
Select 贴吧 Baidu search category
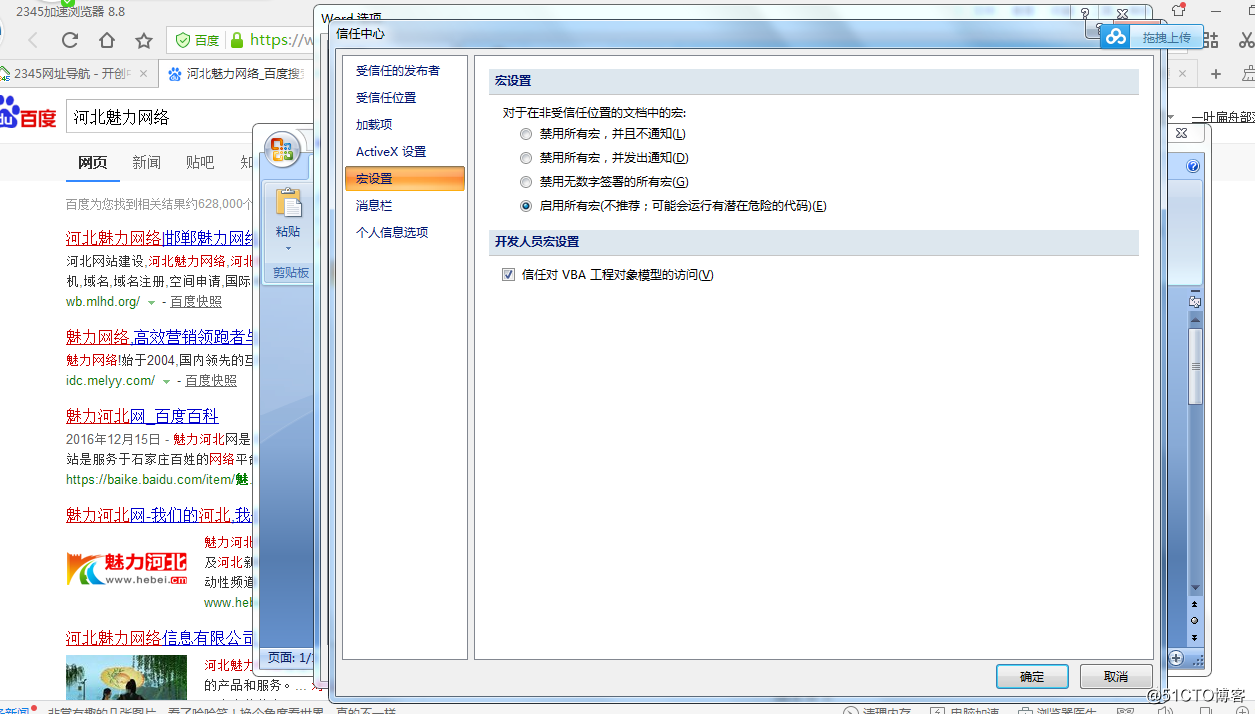point(200,162)
